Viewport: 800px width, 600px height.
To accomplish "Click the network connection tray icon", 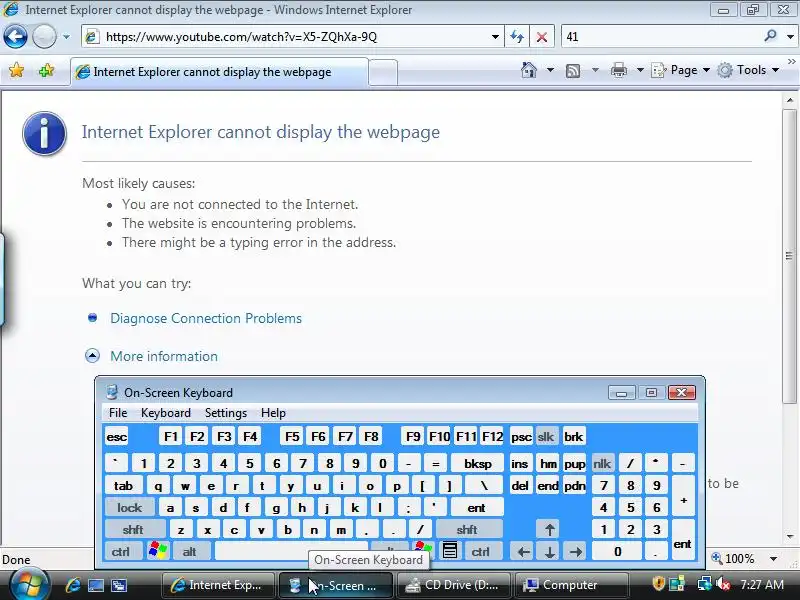I will (x=705, y=583).
